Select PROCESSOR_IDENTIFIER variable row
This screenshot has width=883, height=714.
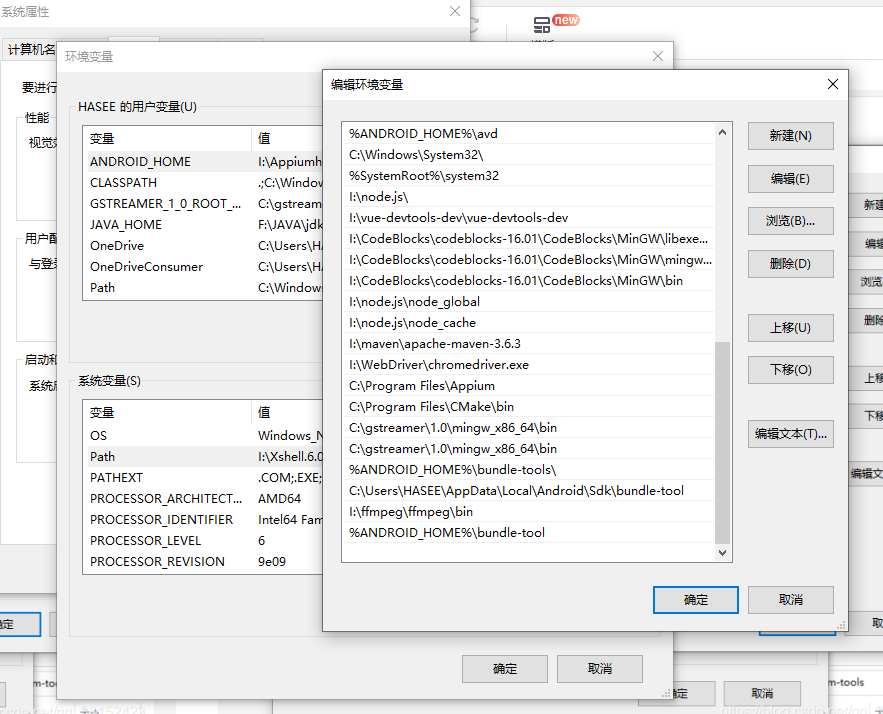[x=205, y=520]
